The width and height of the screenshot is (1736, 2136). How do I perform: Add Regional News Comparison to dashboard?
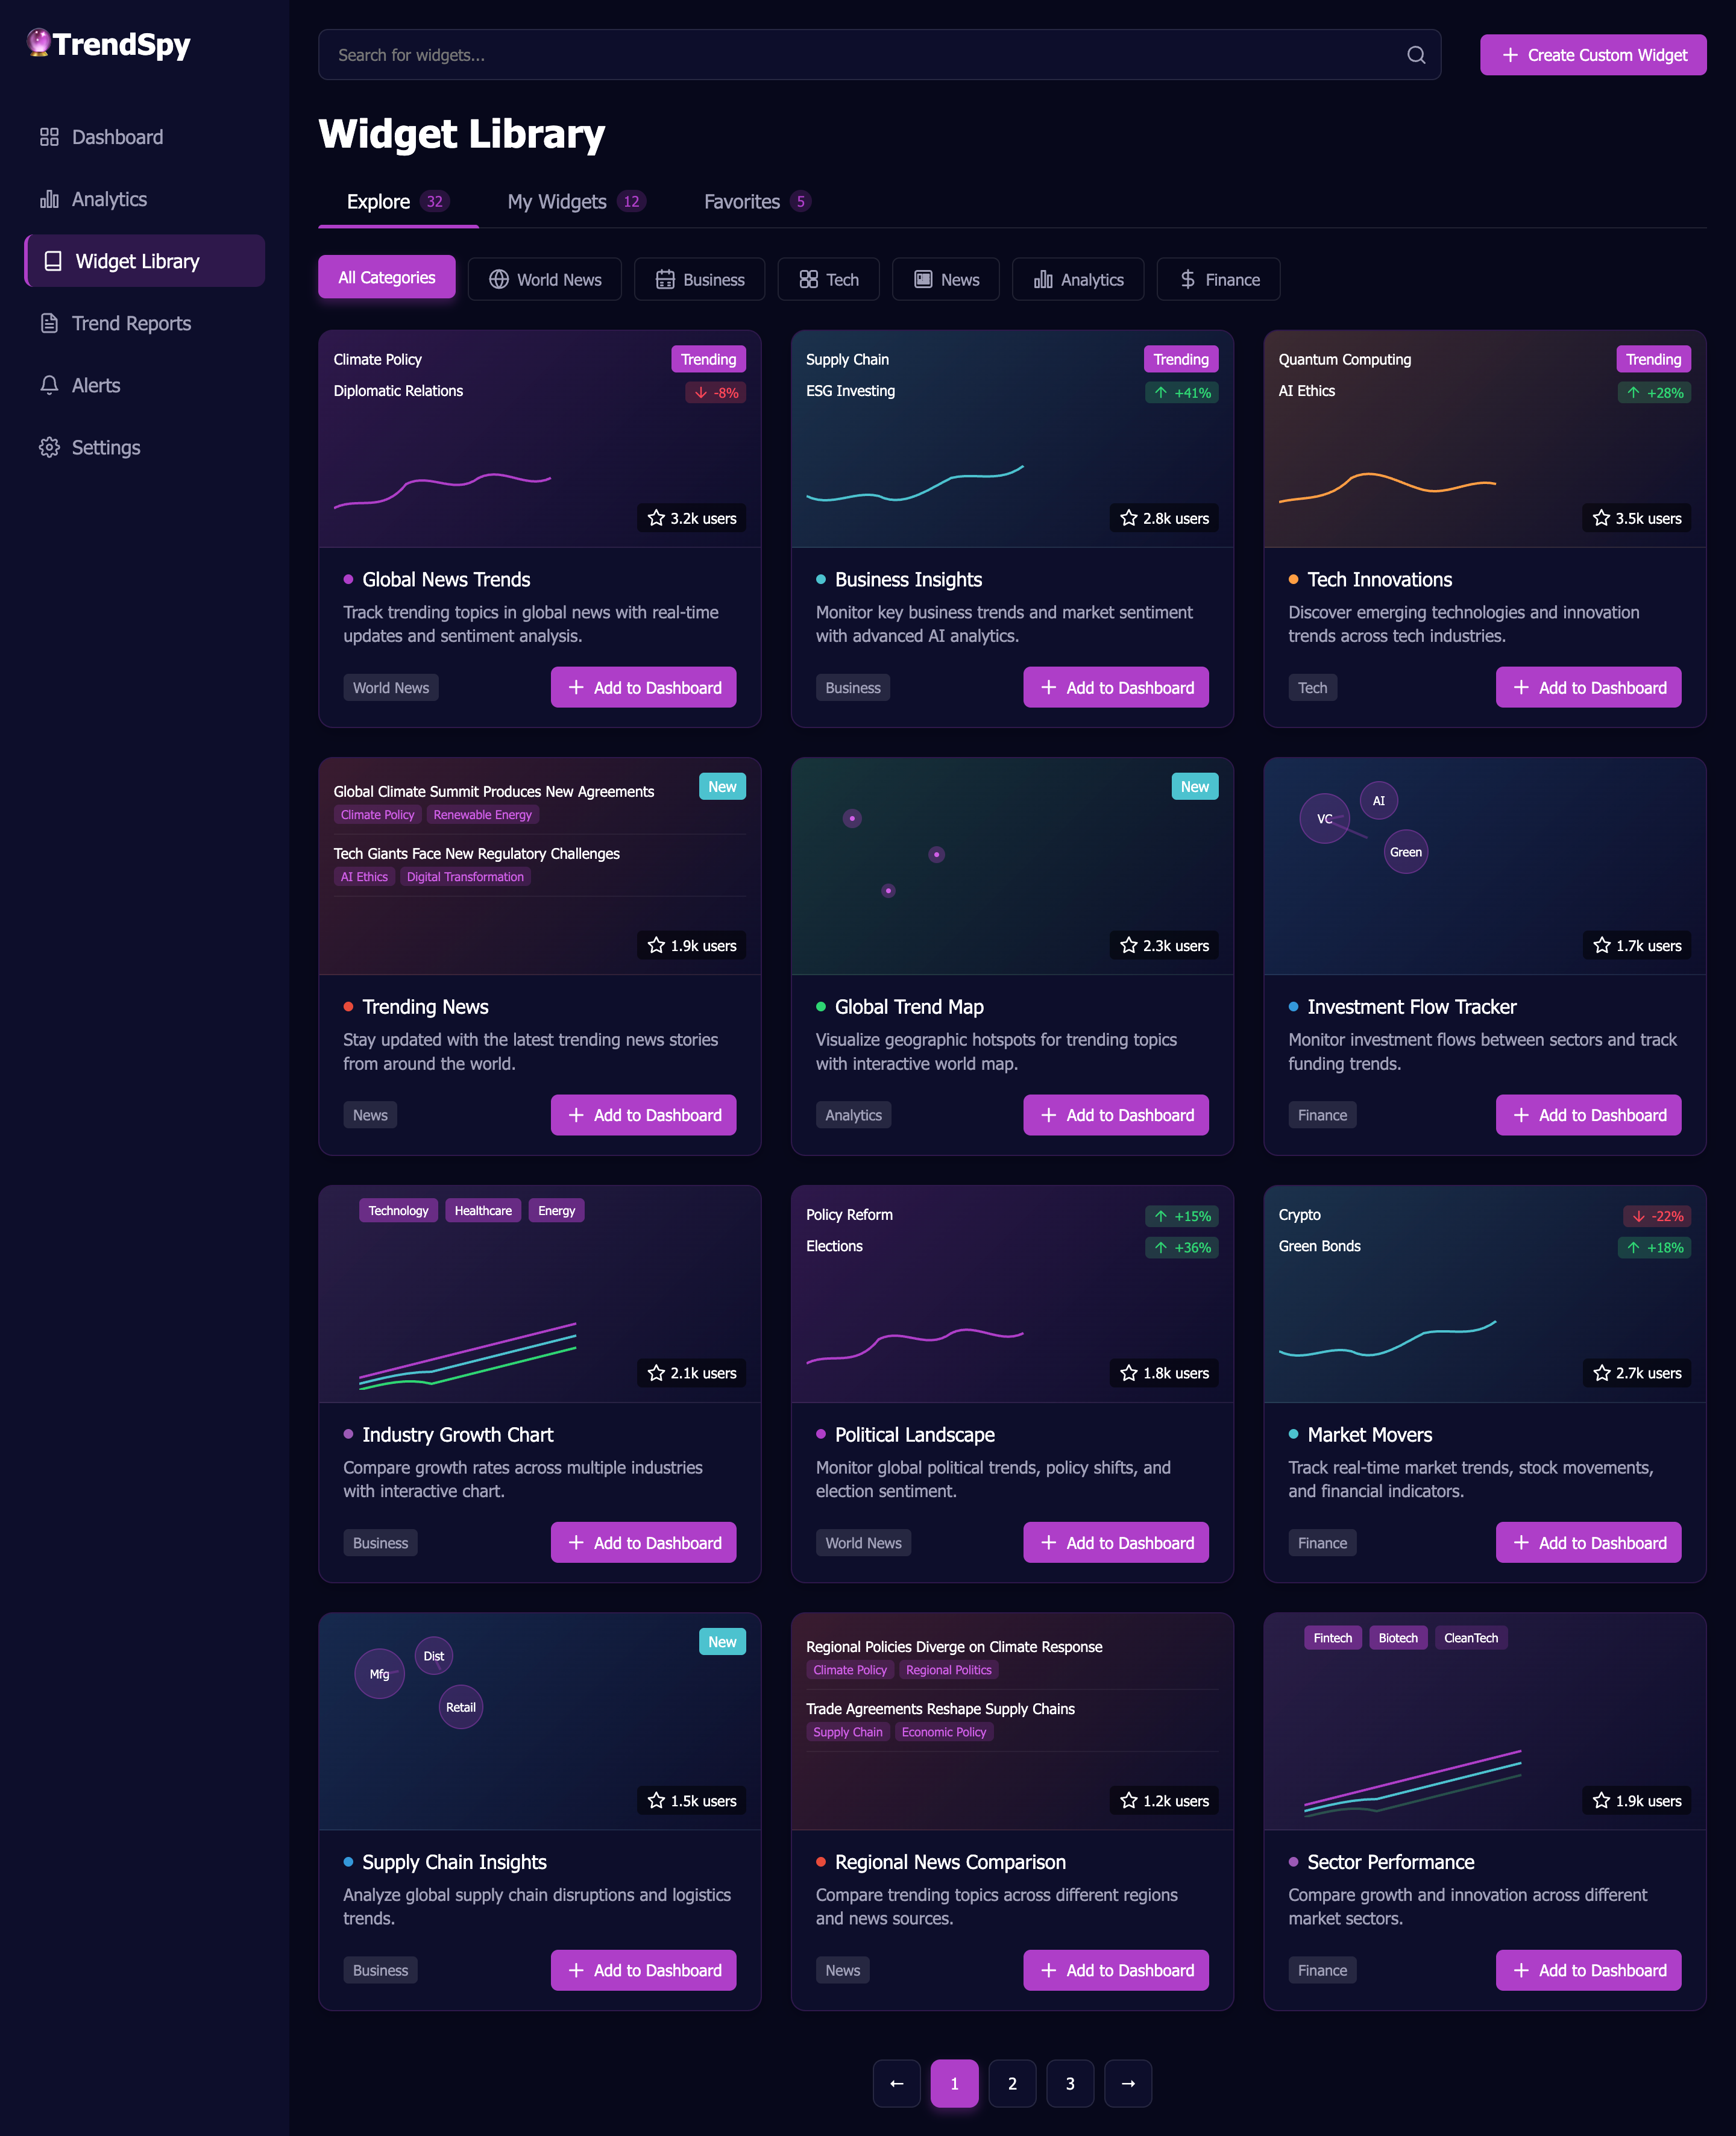coord(1116,1970)
